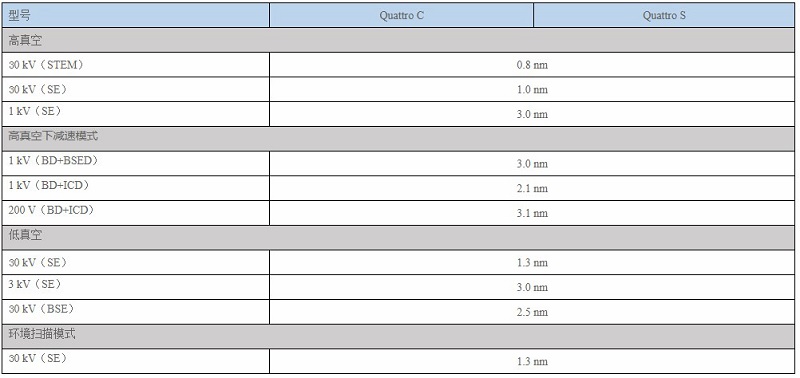Click the 环境扫描模式 section row
800x378 pixels.
tap(398, 337)
